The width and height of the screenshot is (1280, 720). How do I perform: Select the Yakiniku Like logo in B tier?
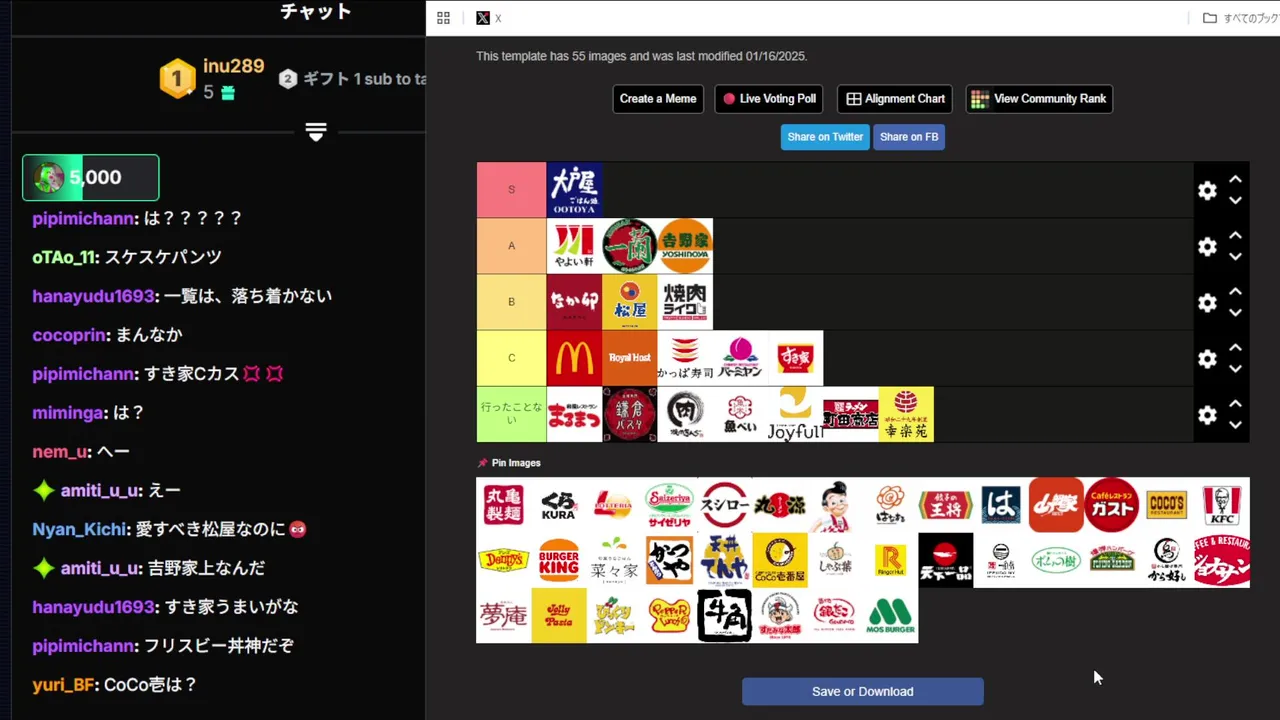[x=685, y=302]
